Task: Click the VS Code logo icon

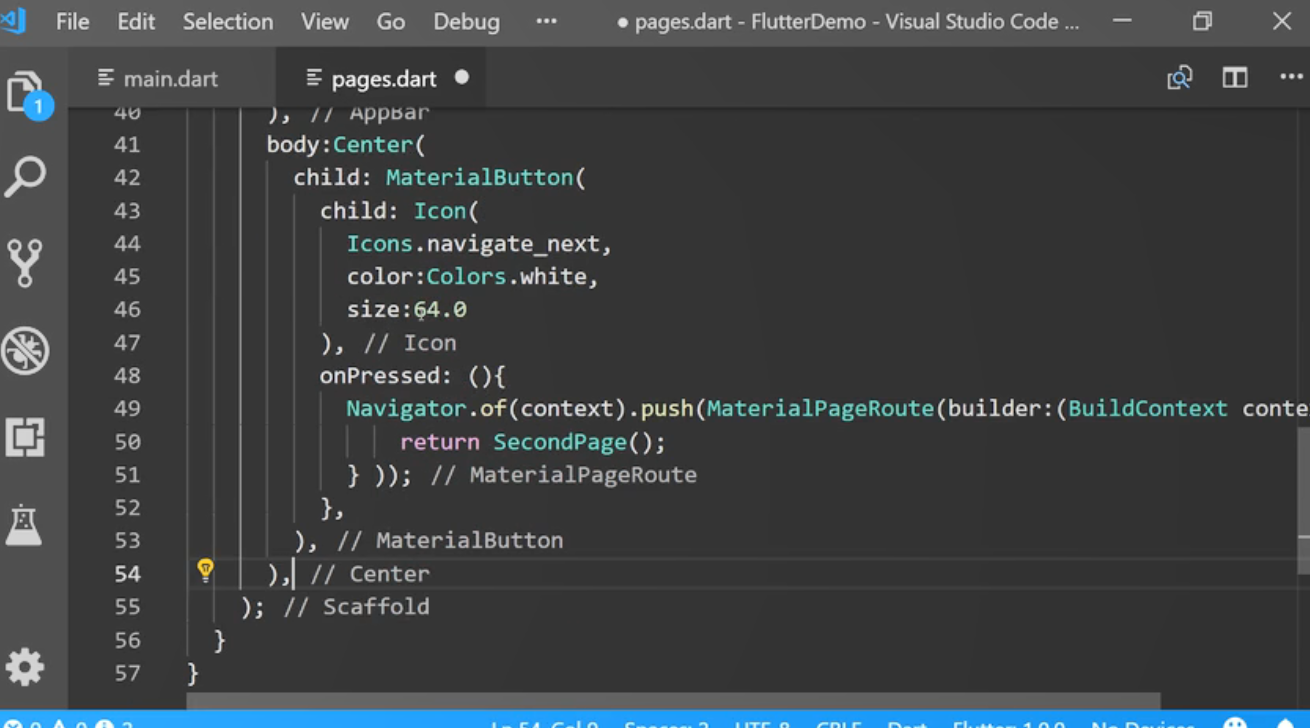Action: pyautogui.click(x=13, y=21)
